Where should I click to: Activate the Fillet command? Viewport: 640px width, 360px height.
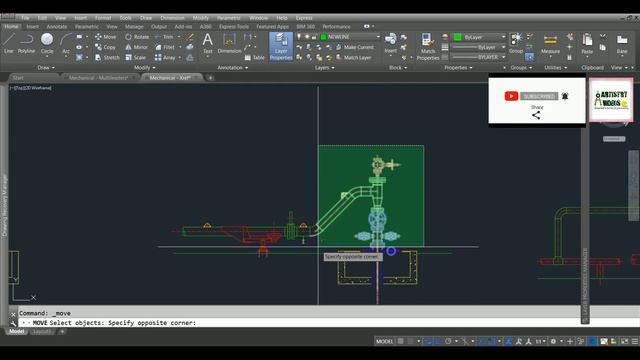coord(165,47)
